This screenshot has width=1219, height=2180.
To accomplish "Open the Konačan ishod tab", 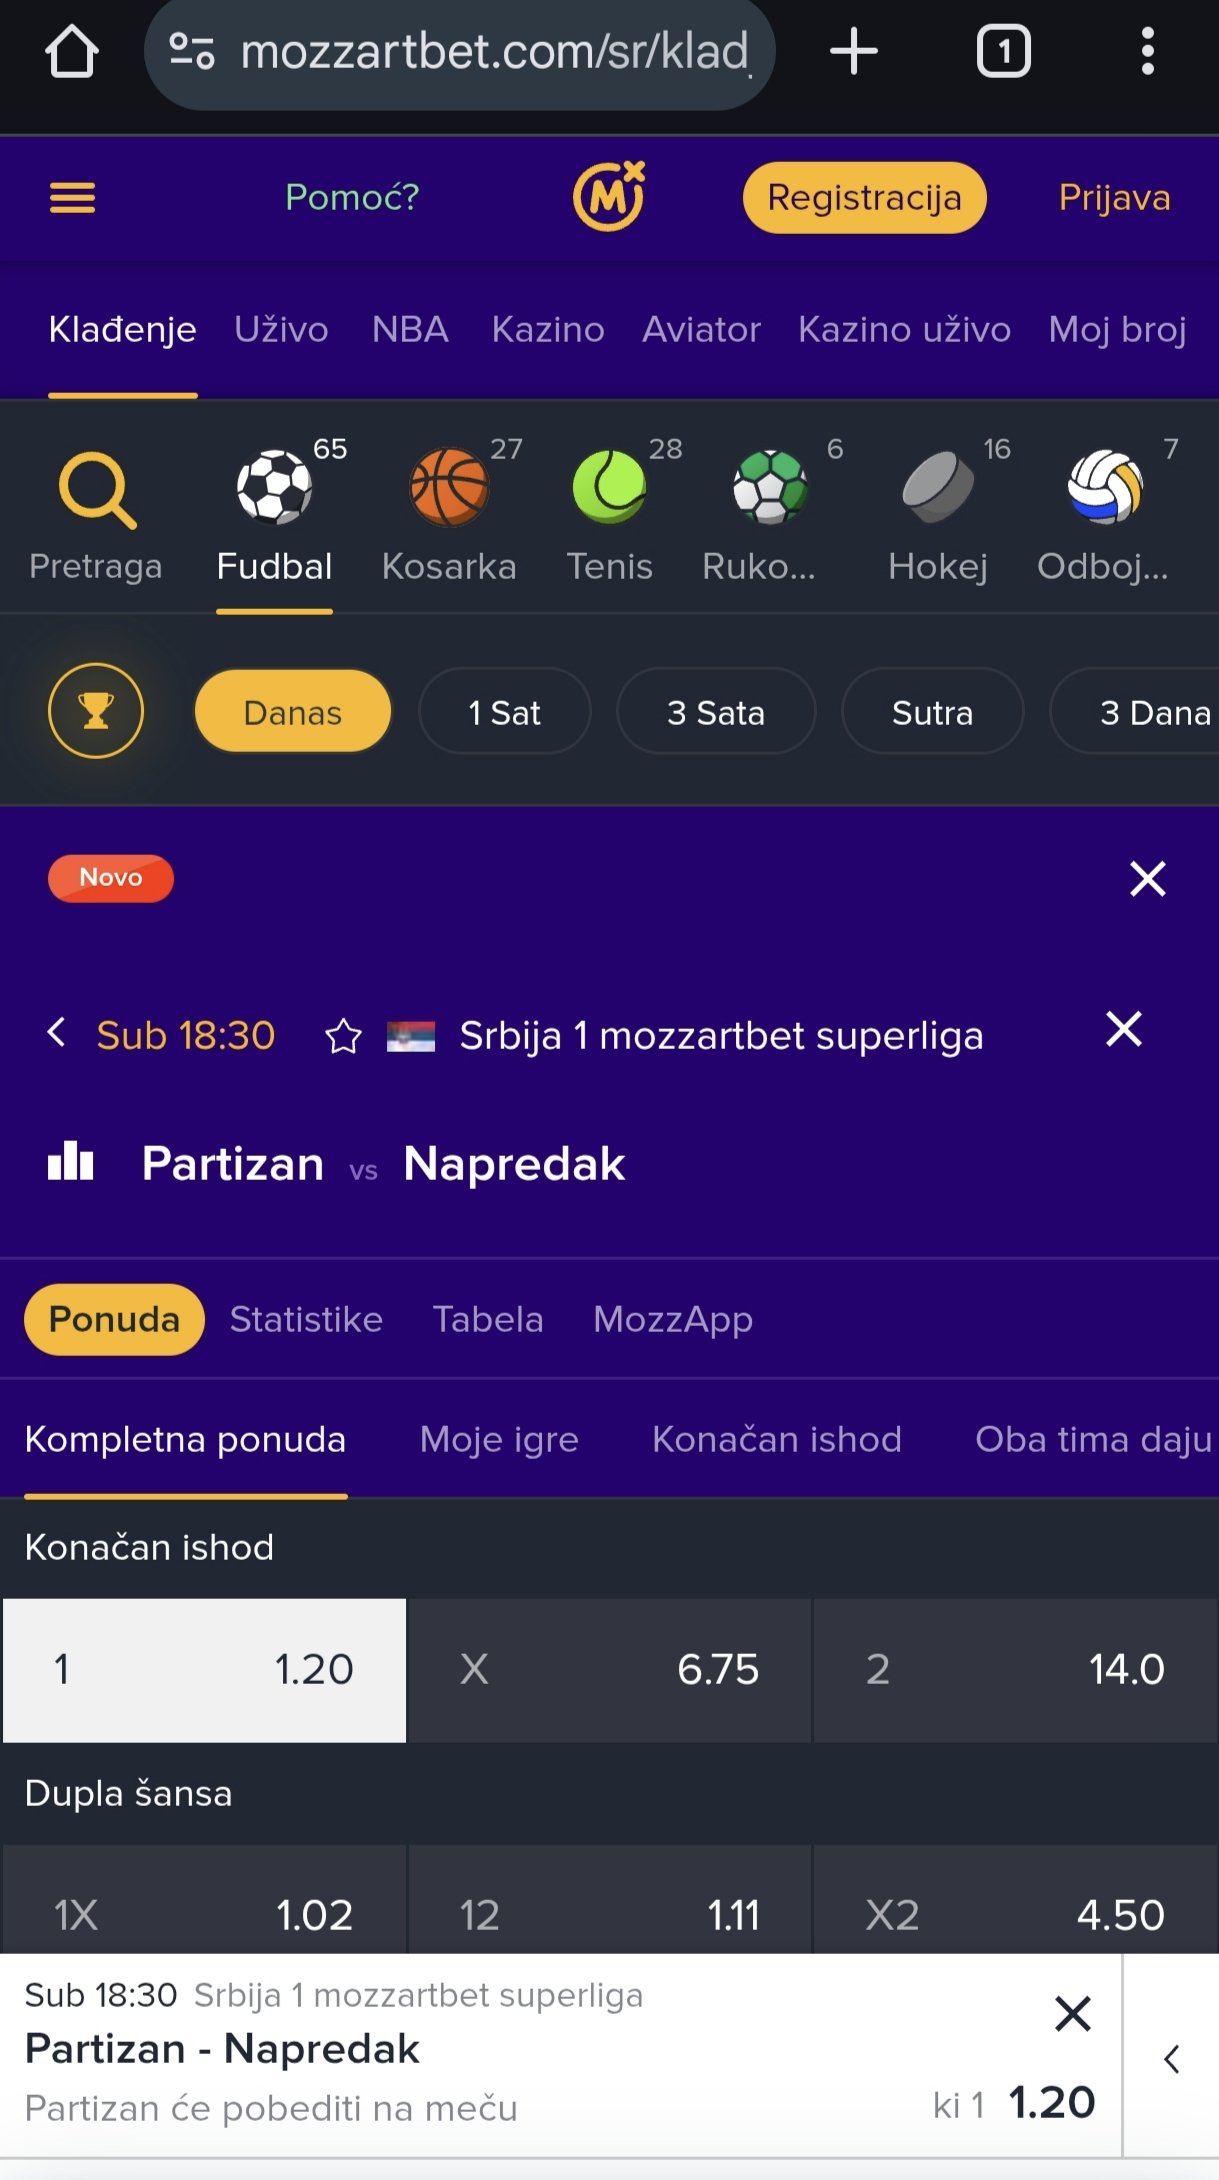I will (x=776, y=1439).
